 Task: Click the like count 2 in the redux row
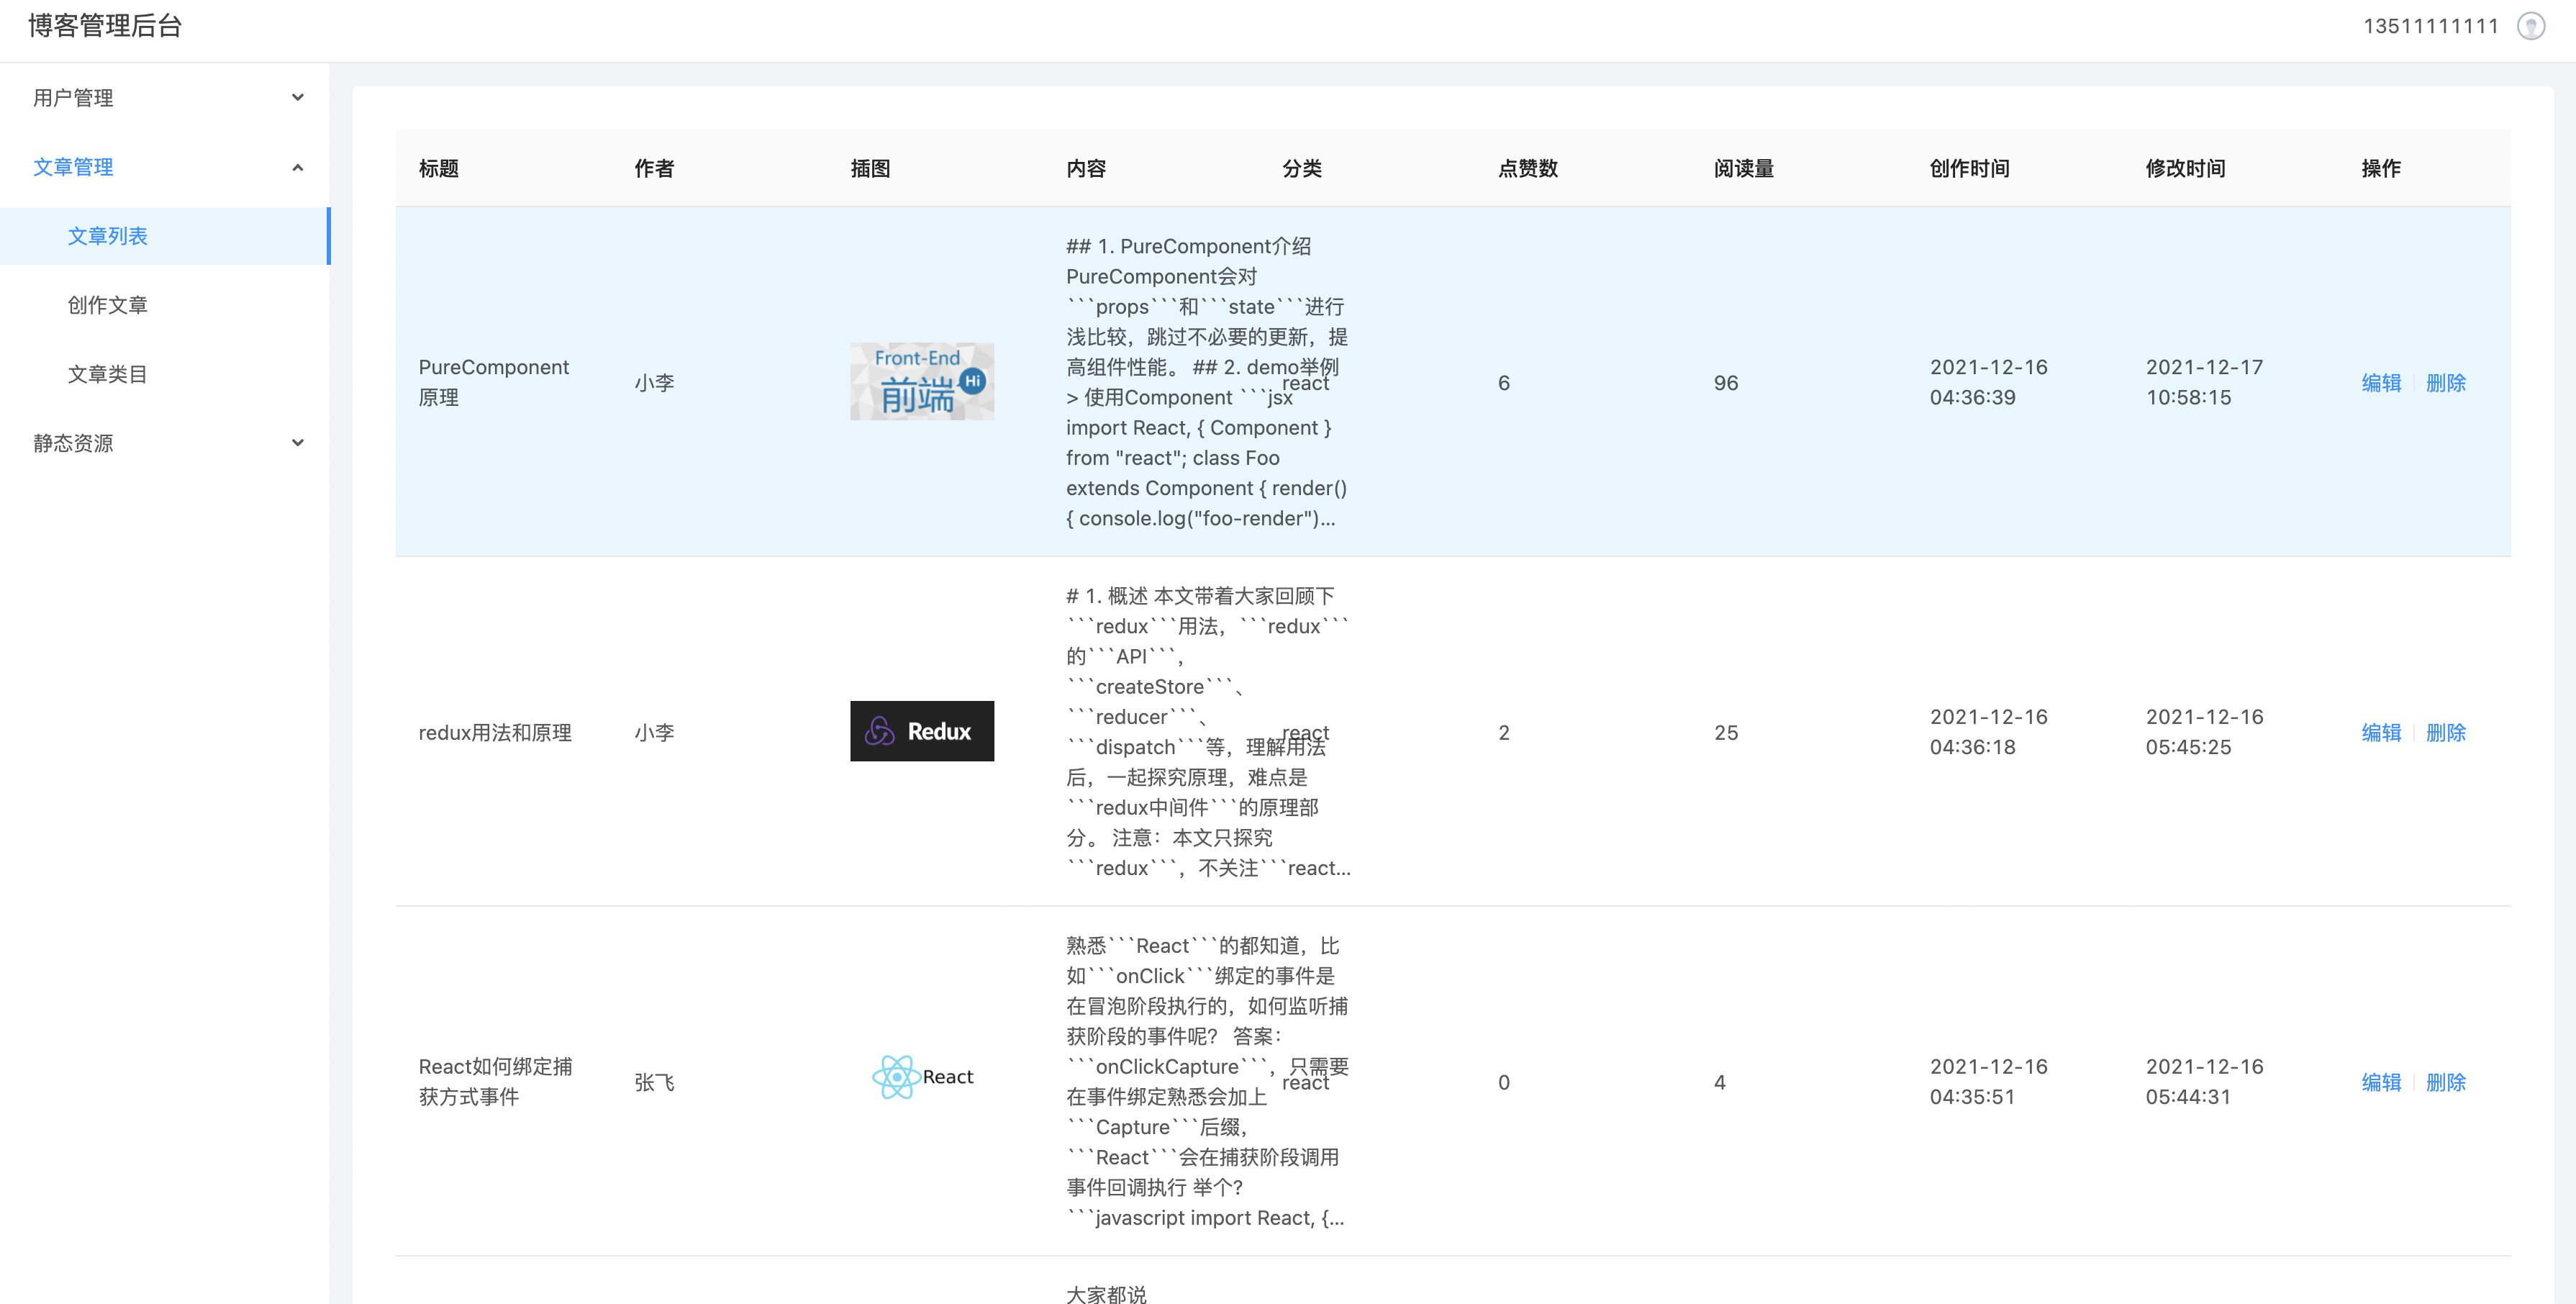[x=1504, y=732]
